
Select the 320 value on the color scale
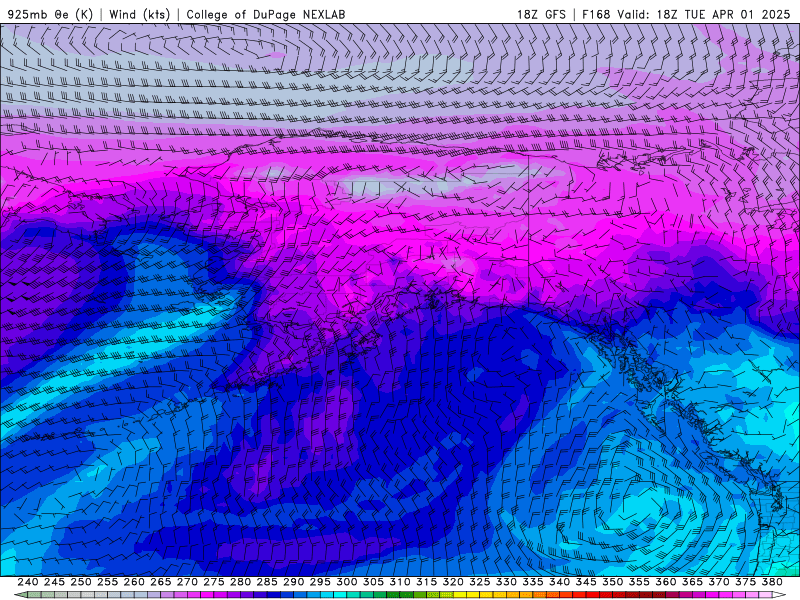pyautogui.click(x=453, y=582)
